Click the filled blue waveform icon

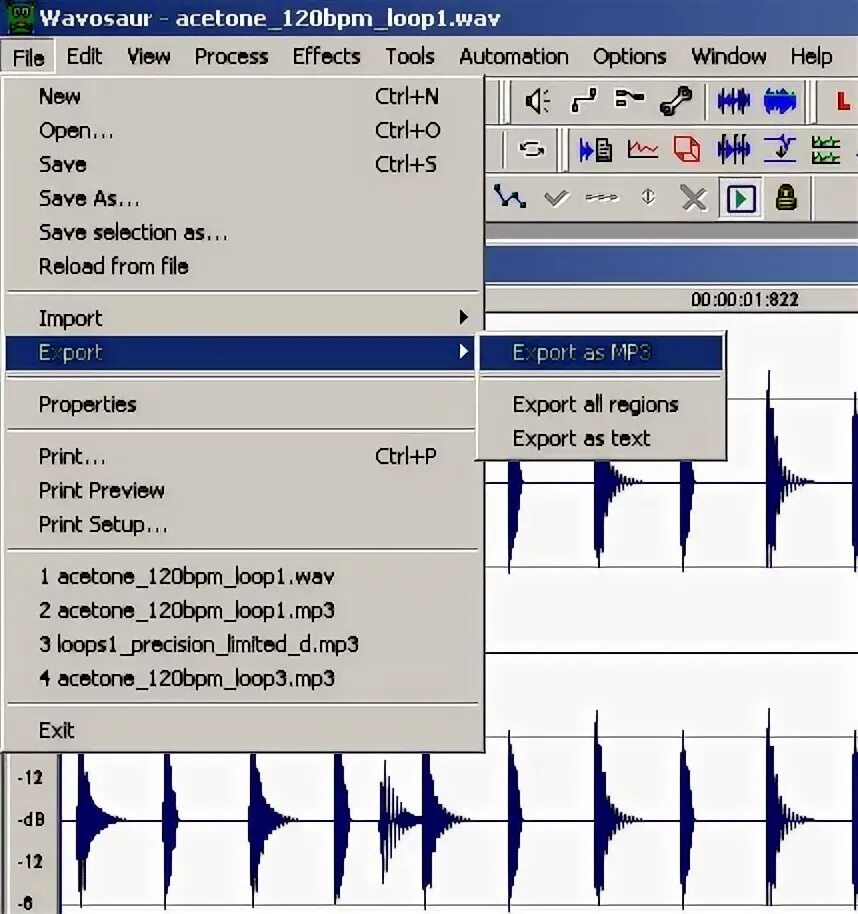point(779,101)
